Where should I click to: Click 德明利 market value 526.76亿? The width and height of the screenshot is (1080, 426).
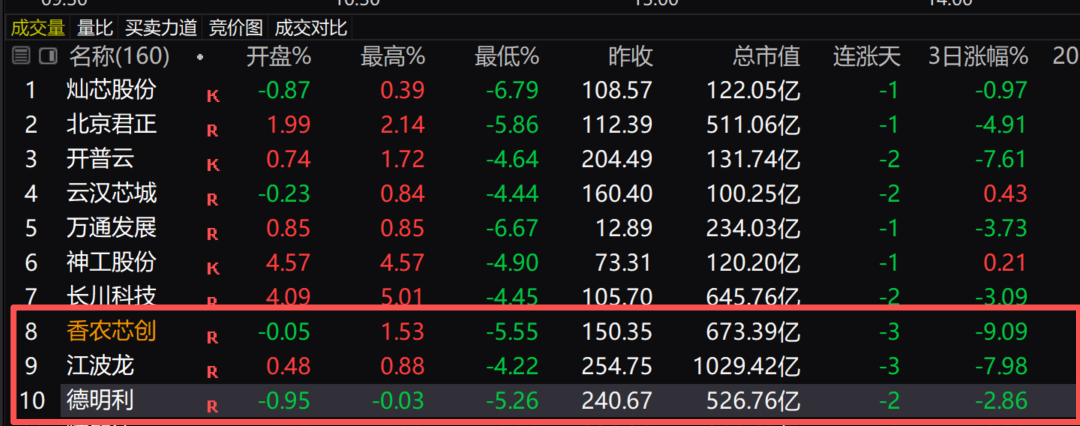click(x=753, y=401)
